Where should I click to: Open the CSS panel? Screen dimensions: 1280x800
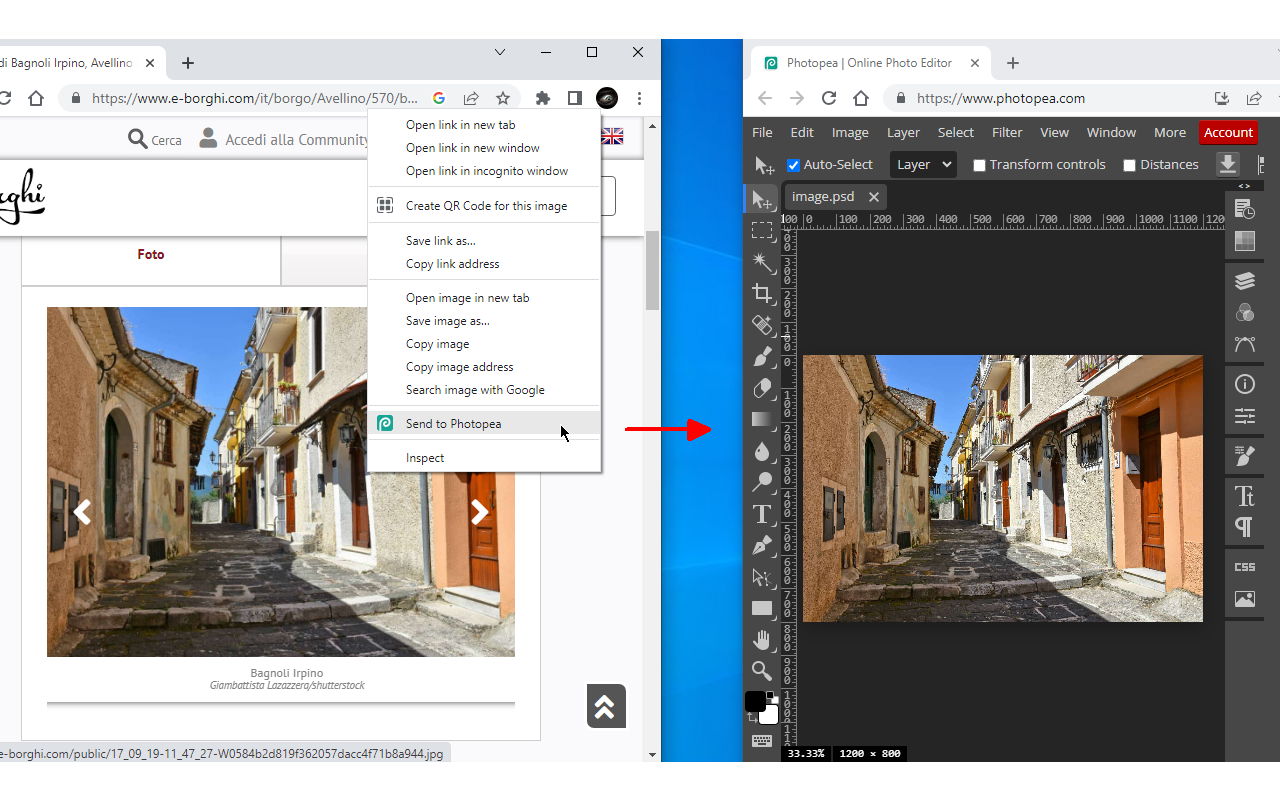click(x=1244, y=566)
